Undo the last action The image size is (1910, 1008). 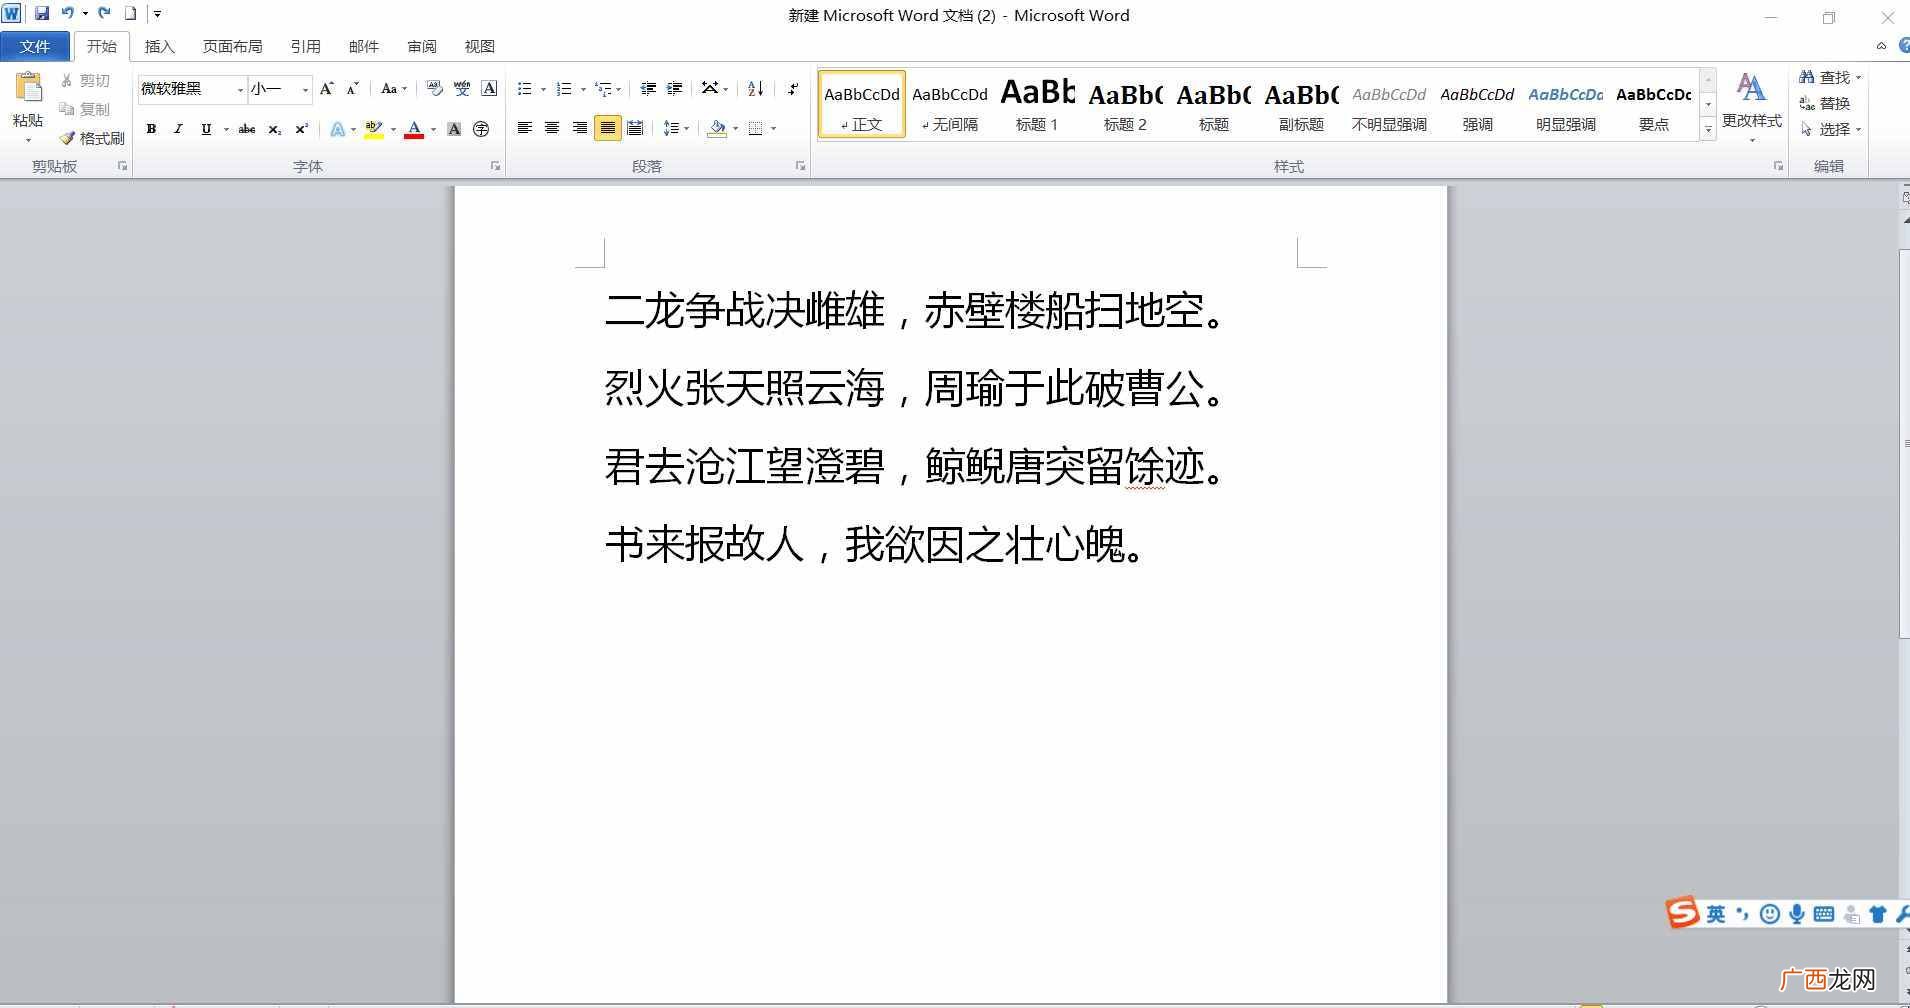[x=67, y=14]
